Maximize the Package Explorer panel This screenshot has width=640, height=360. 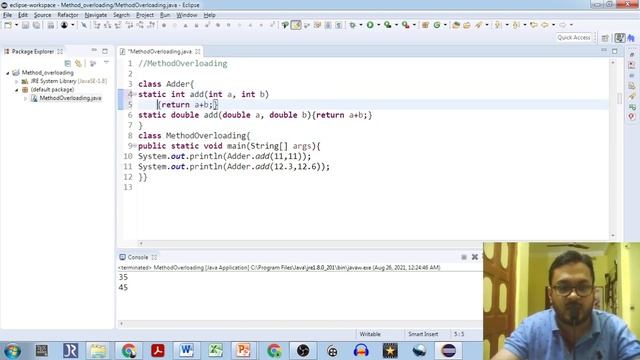click(x=105, y=51)
